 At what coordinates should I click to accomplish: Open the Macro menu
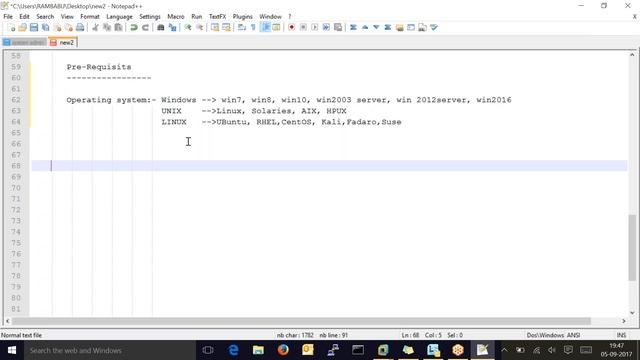(x=176, y=17)
